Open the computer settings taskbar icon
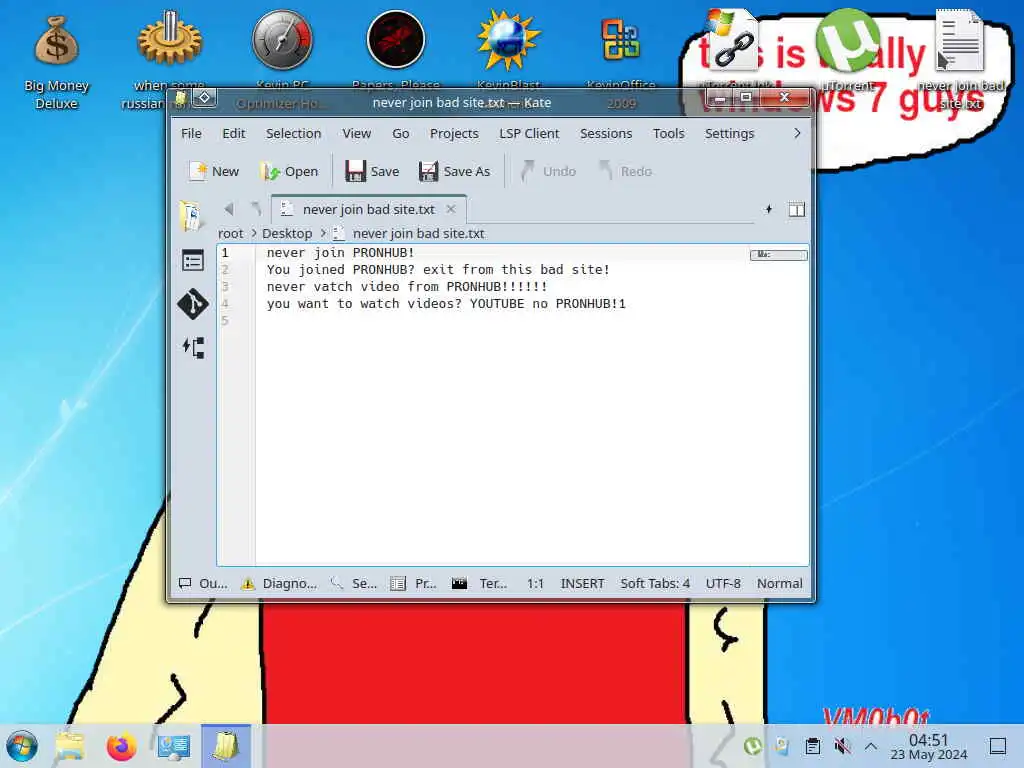This screenshot has height=768, width=1024. 174,746
